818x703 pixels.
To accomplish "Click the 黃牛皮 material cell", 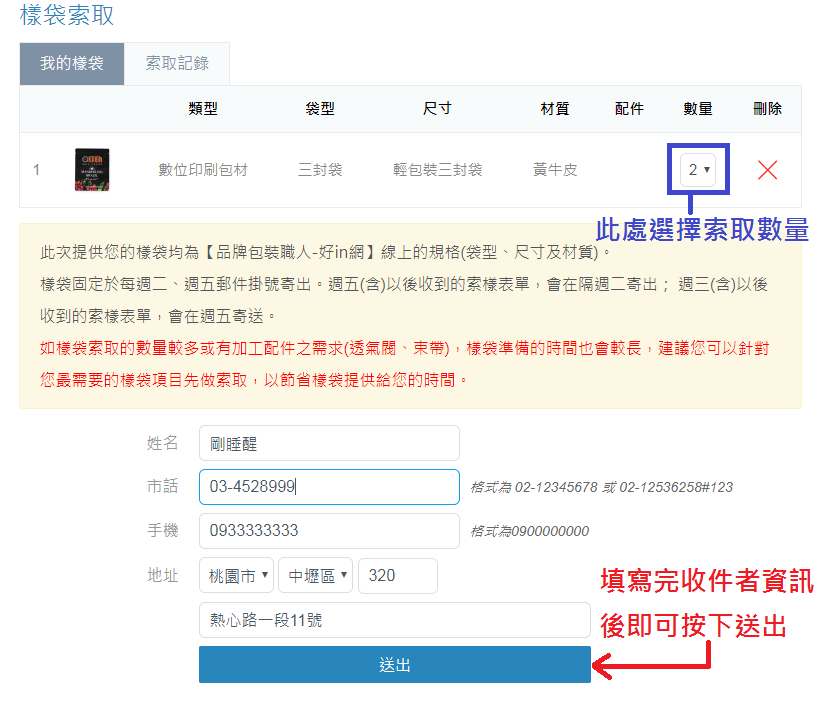I will (555, 170).
